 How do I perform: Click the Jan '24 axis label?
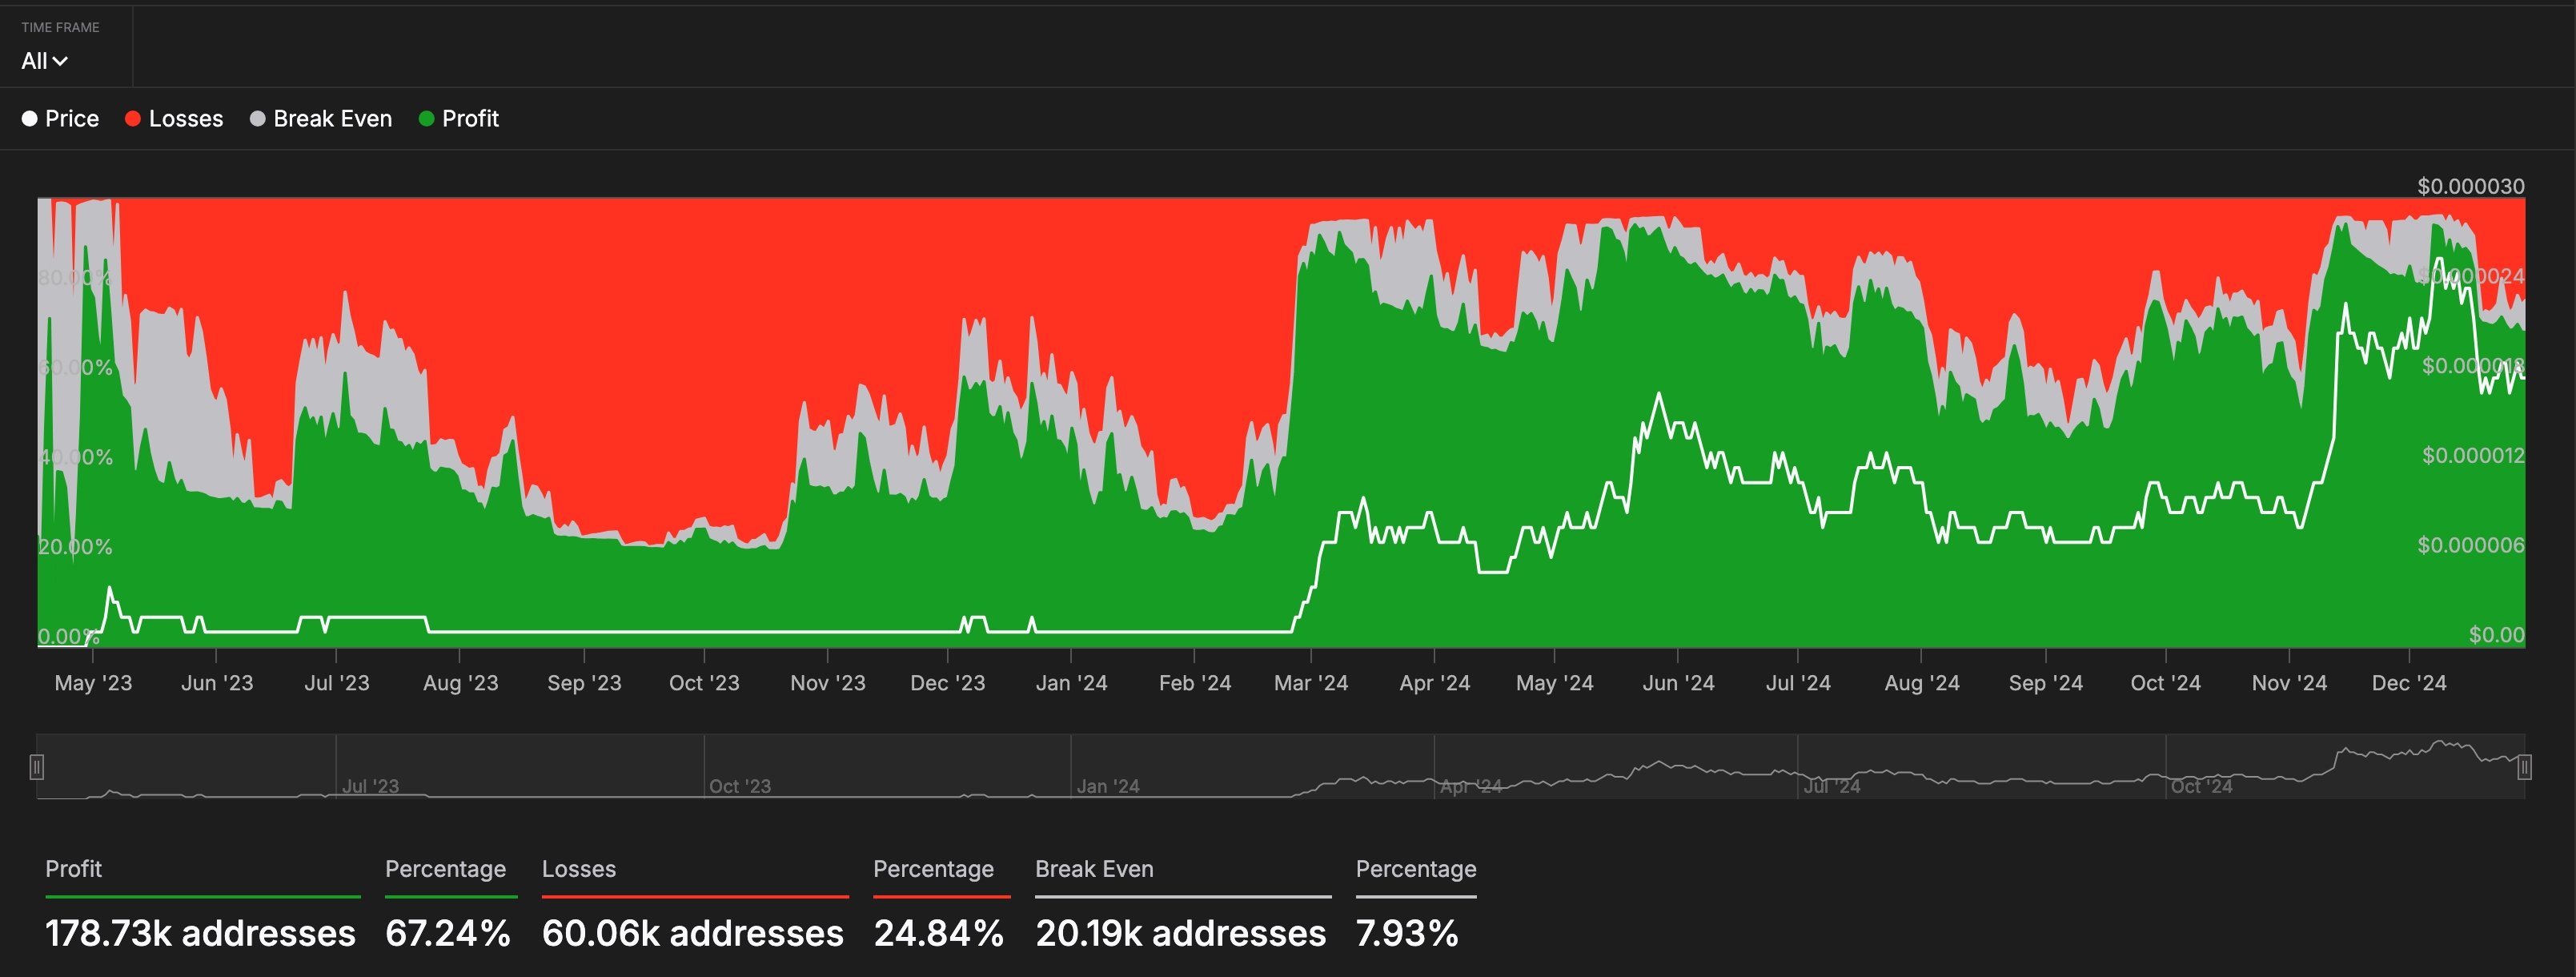tap(1071, 683)
